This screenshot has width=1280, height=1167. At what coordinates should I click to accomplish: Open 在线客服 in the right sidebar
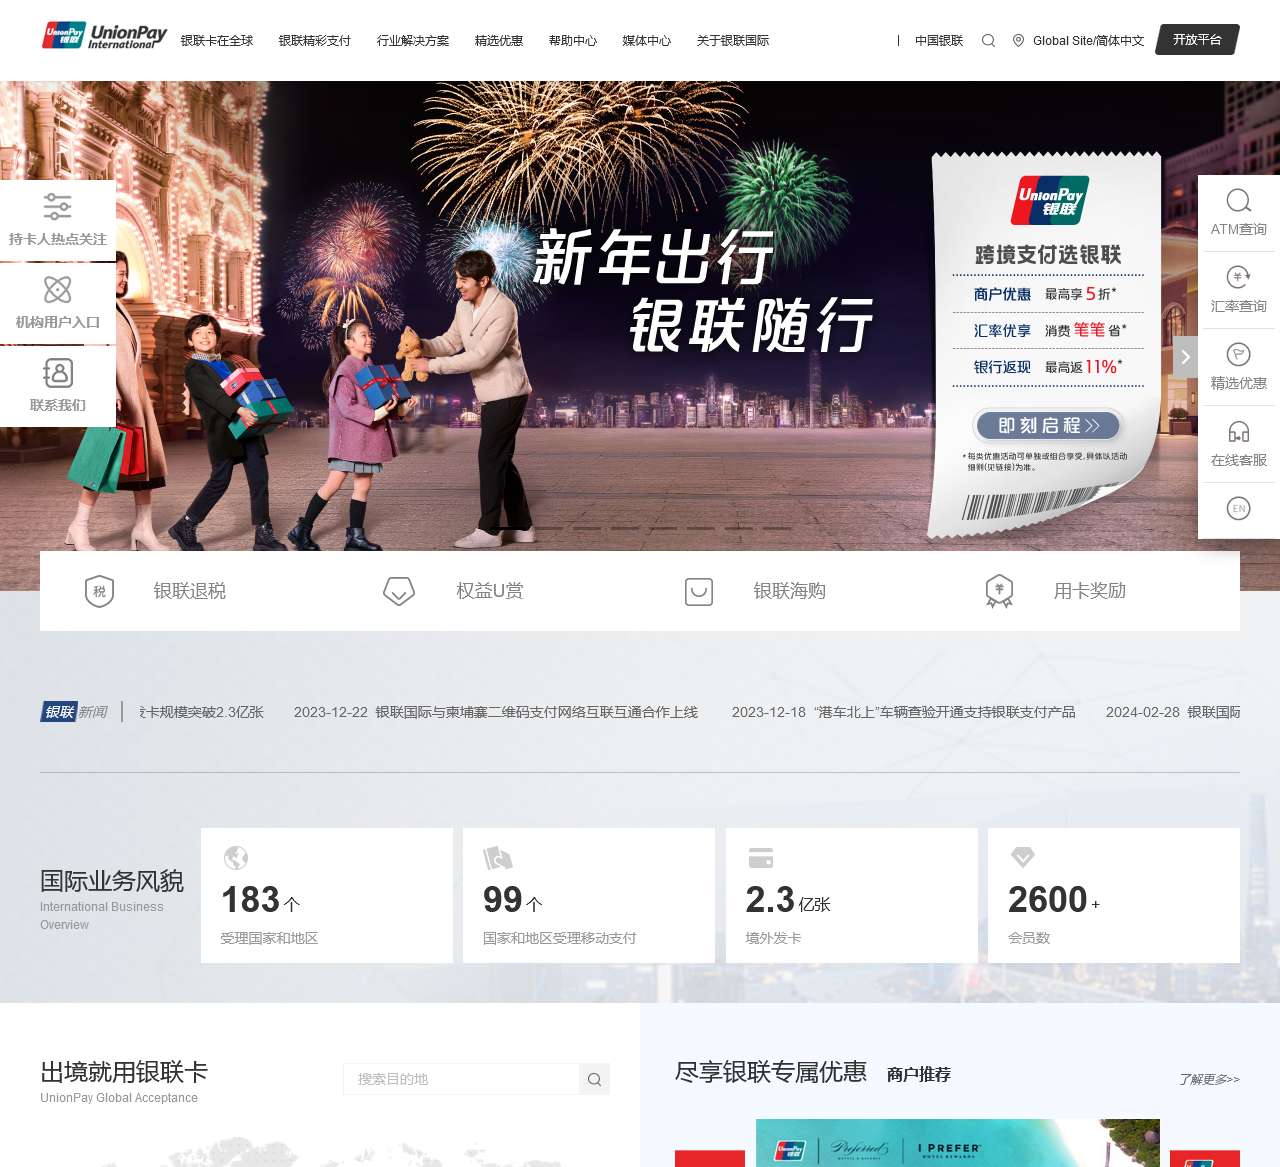point(1239,444)
